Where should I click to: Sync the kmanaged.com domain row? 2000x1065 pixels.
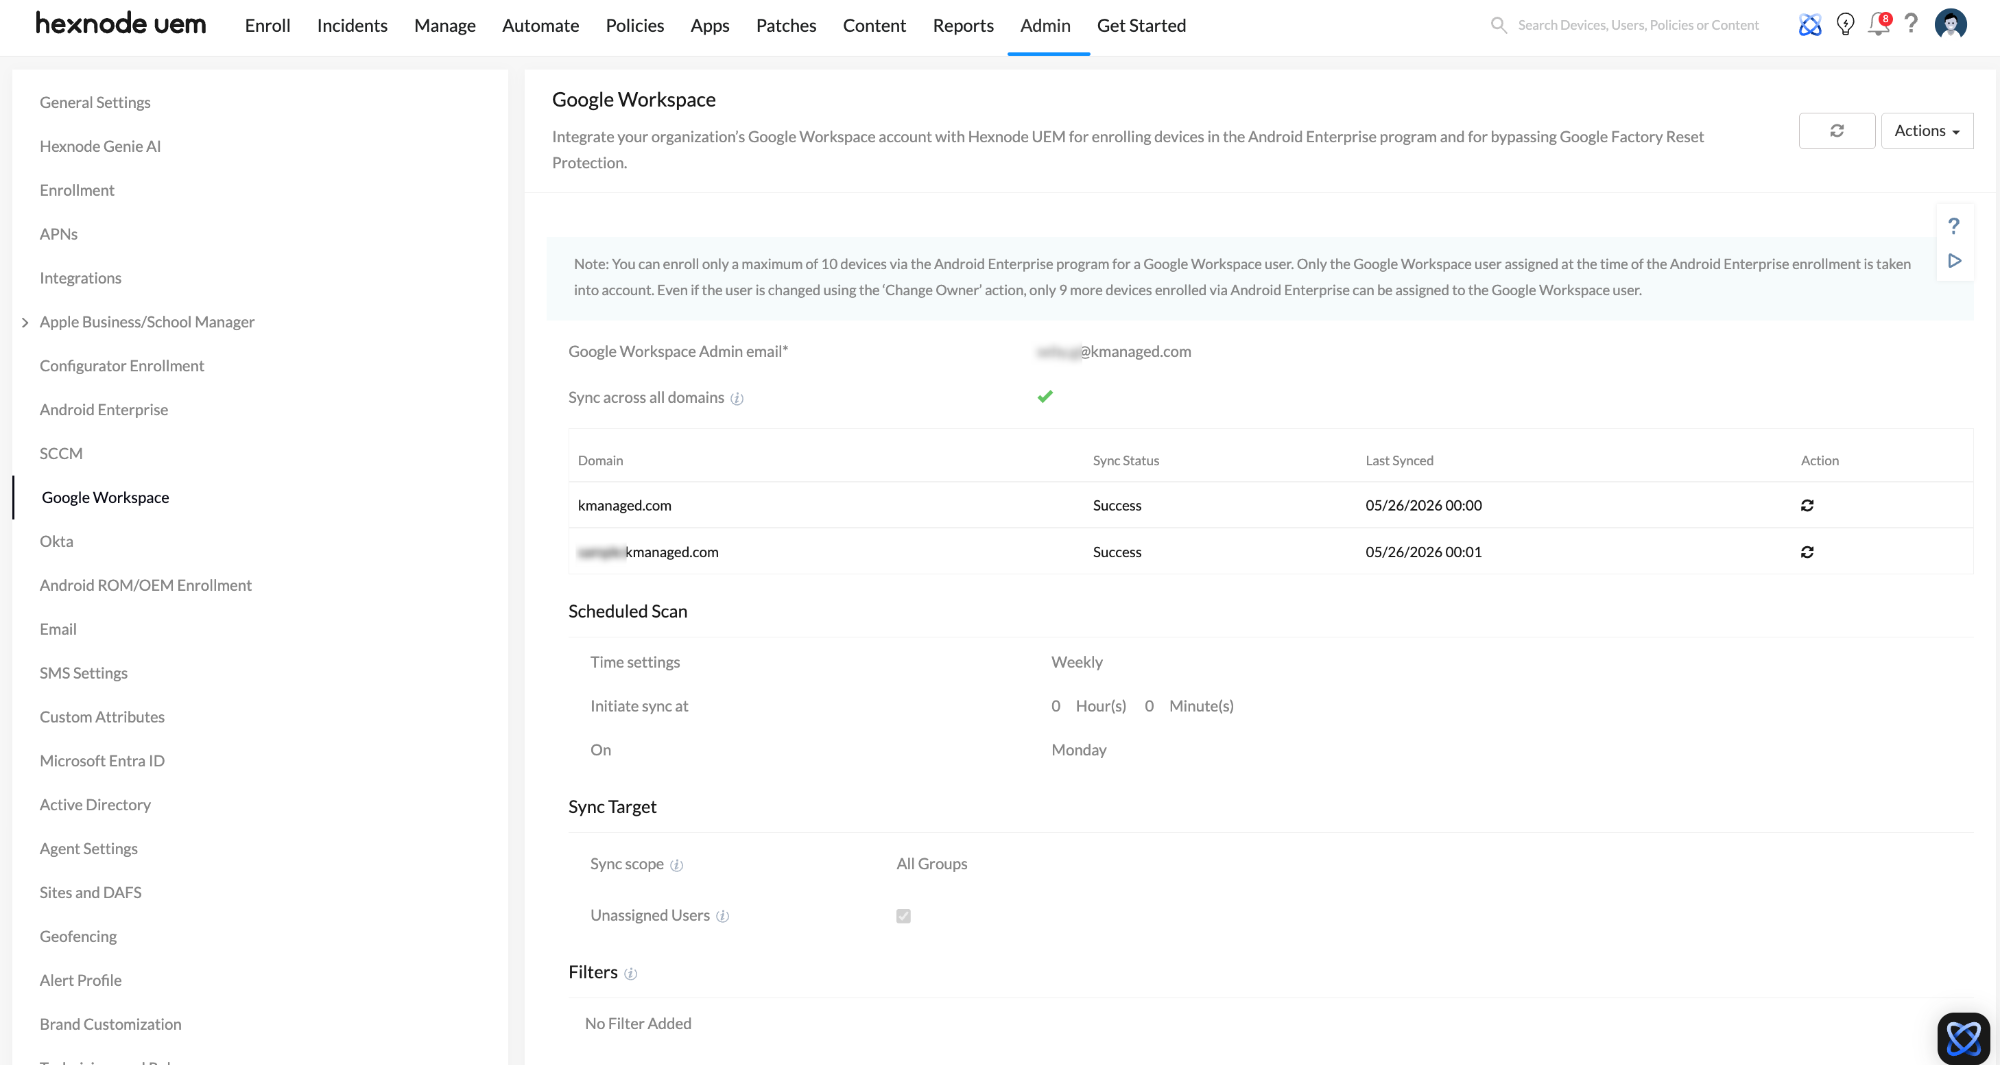(1807, 506)
